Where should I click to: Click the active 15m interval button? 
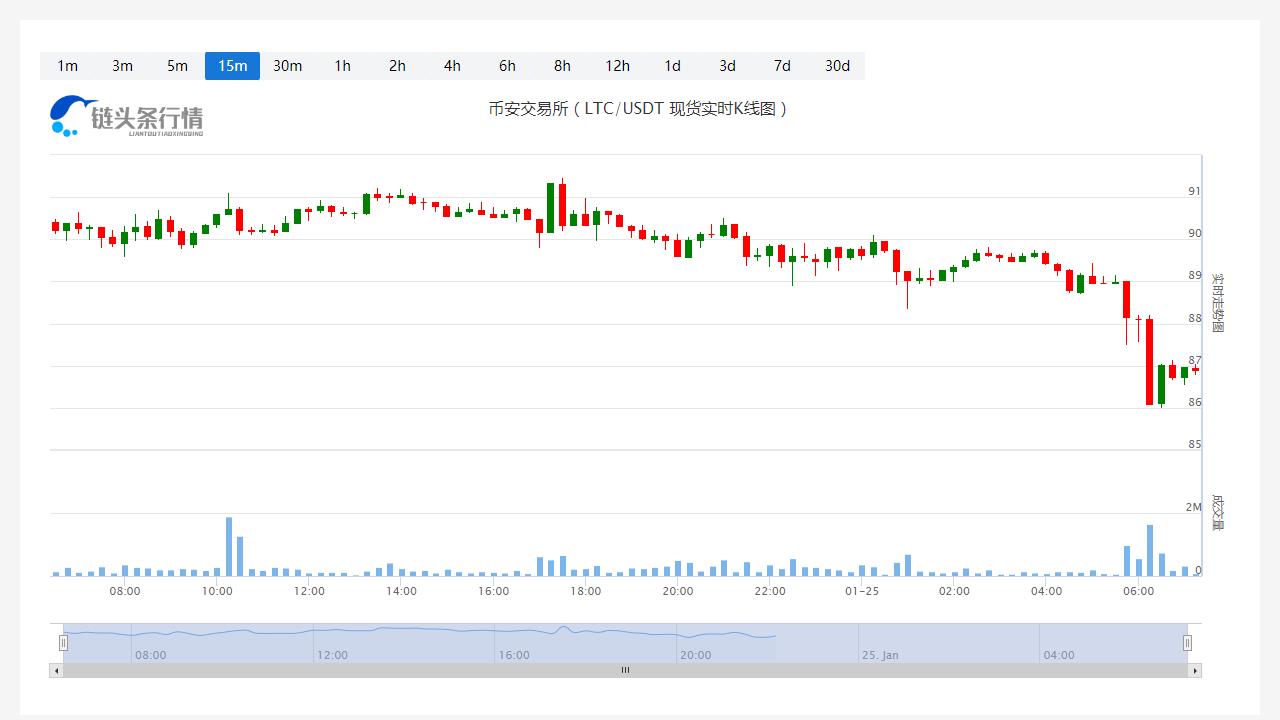pos(232,66)
